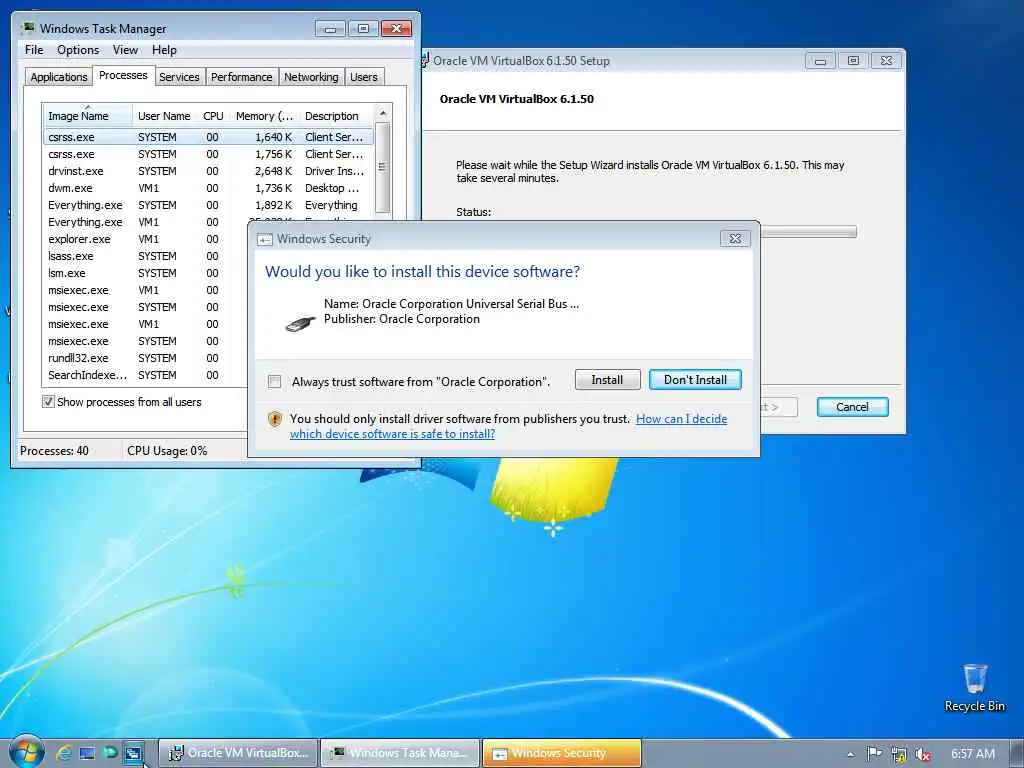Click the Windows Start orb
The height and width of the screenshot is (768, 1024).
[27, 752]
